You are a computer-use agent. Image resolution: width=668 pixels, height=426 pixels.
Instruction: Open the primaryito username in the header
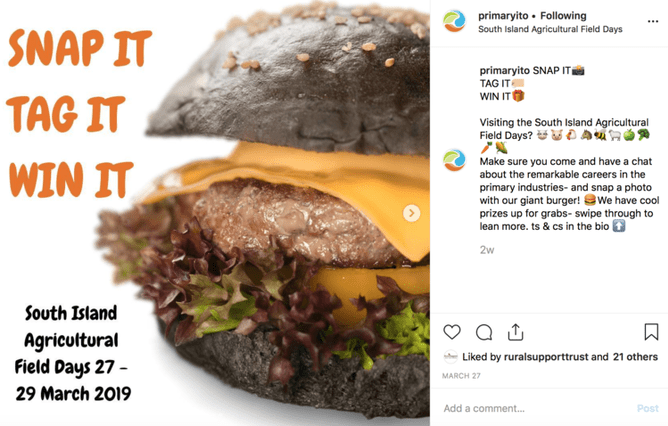click(x=503, y=16)
